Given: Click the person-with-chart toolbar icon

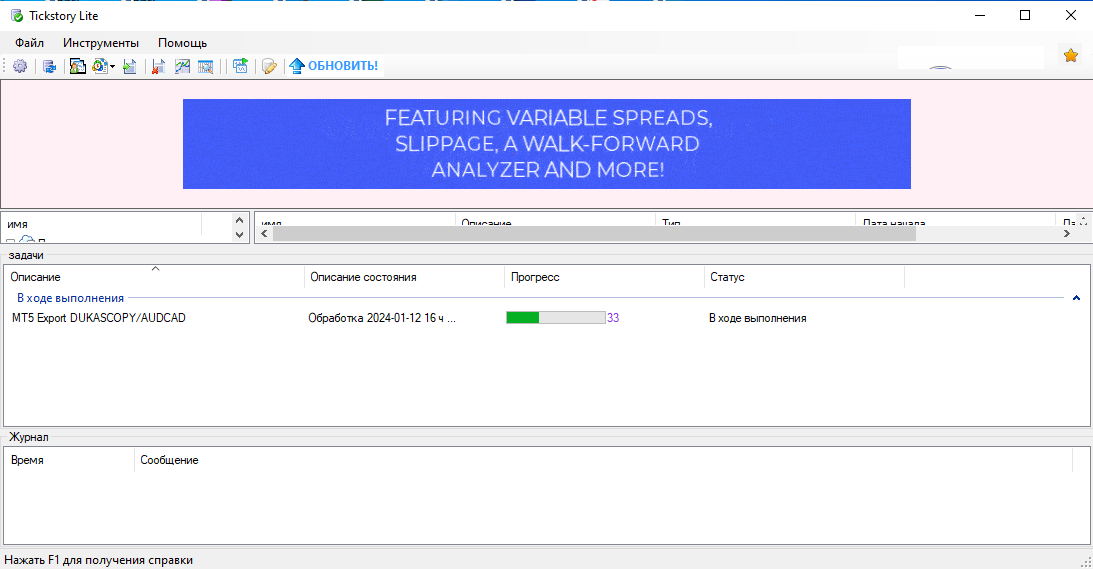Looking at the screenshot, I should (x=77, y=66).
